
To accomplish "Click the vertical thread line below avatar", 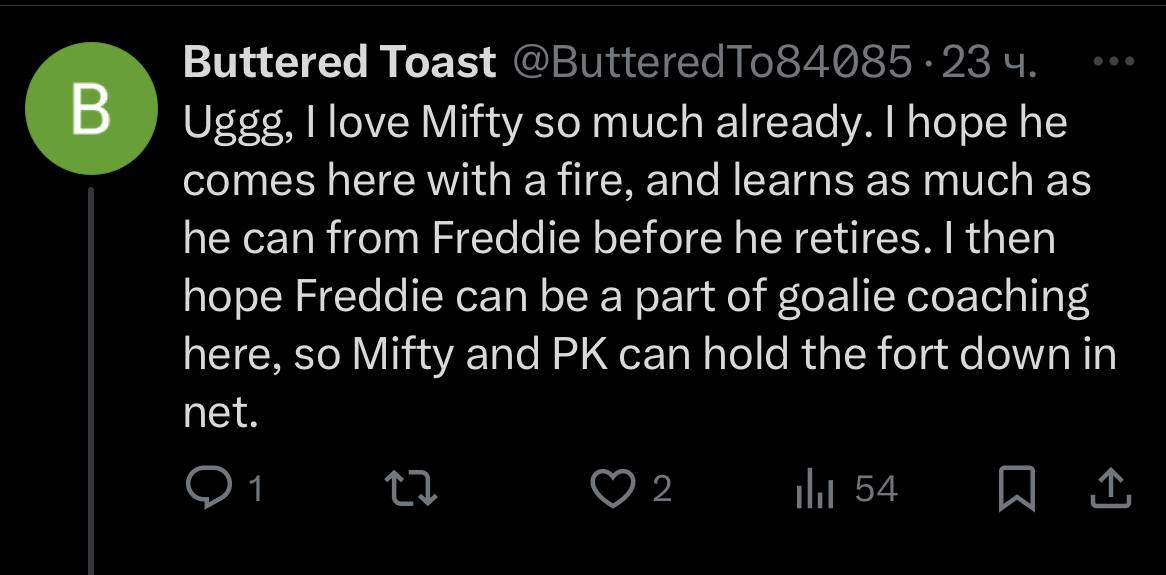I will (x=91, y=380).
